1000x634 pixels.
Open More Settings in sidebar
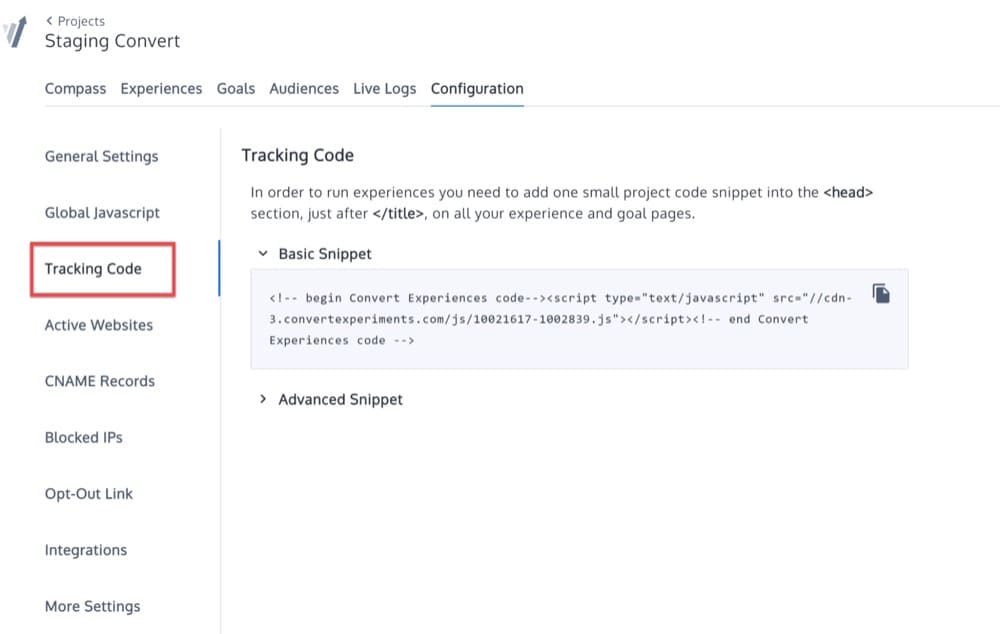click(92, 606)
